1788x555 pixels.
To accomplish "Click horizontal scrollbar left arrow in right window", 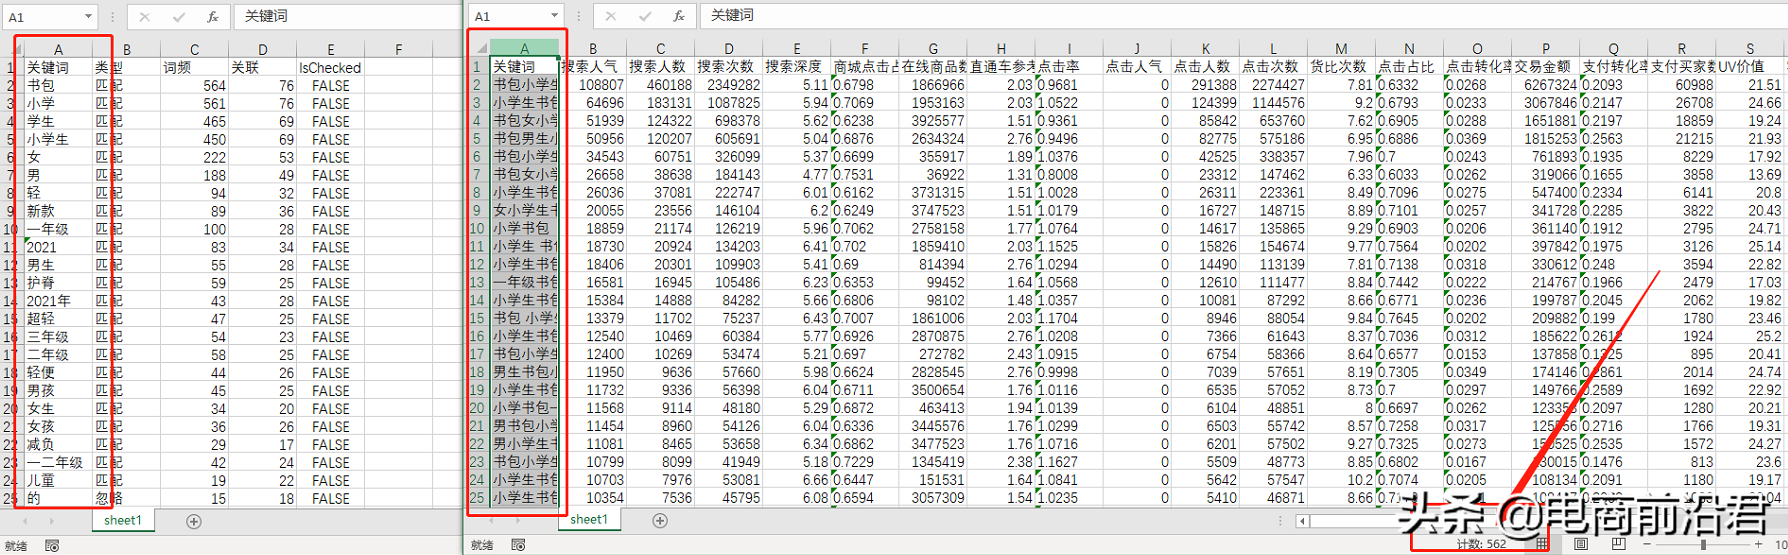I will pos(1303,521).
